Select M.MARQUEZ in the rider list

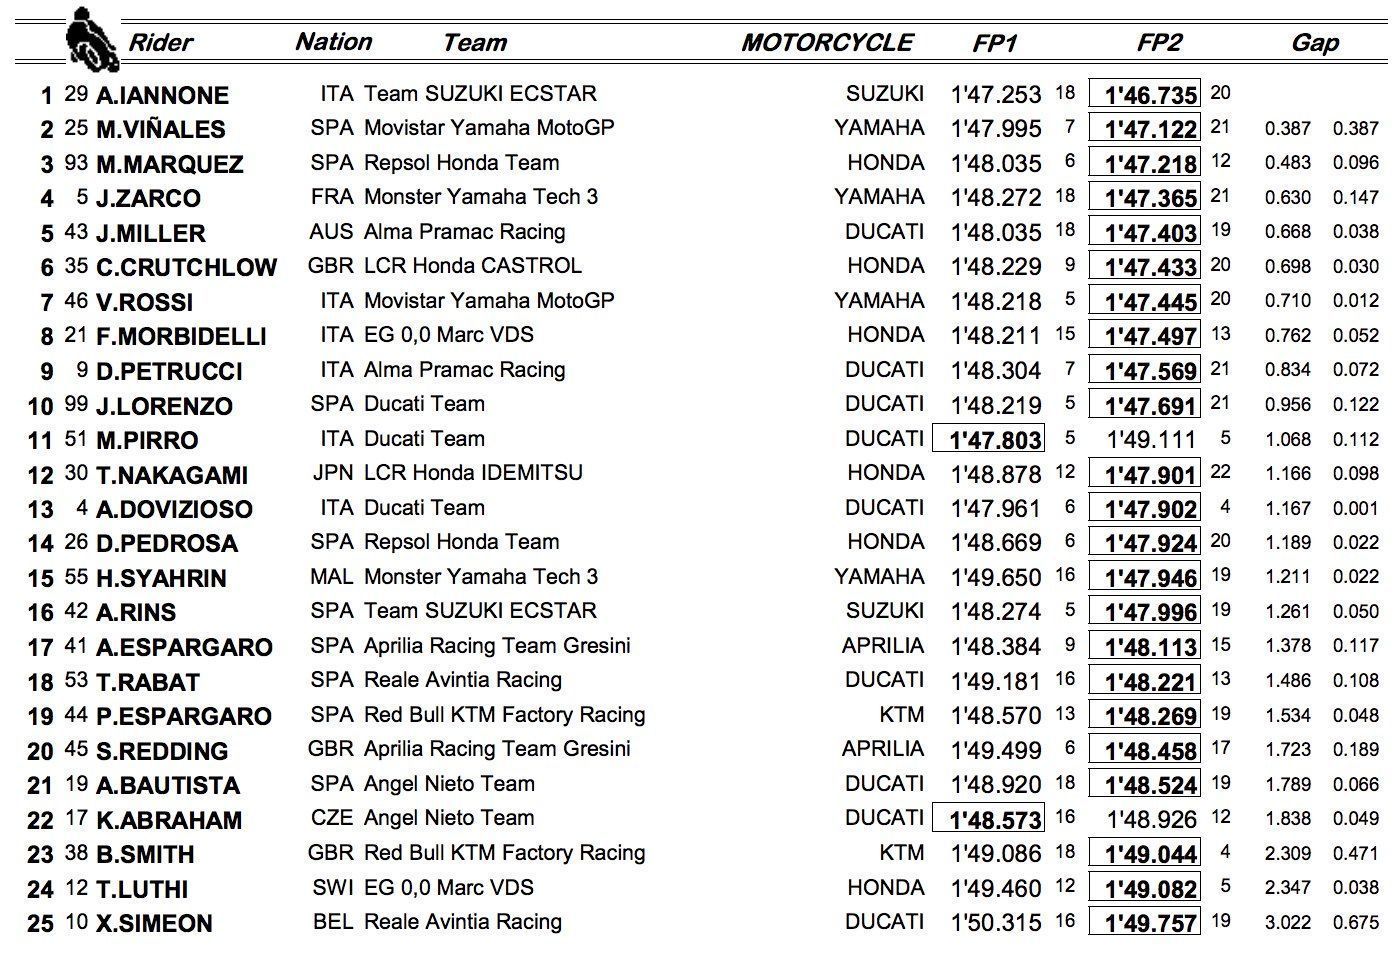click(x=169, y=165)
